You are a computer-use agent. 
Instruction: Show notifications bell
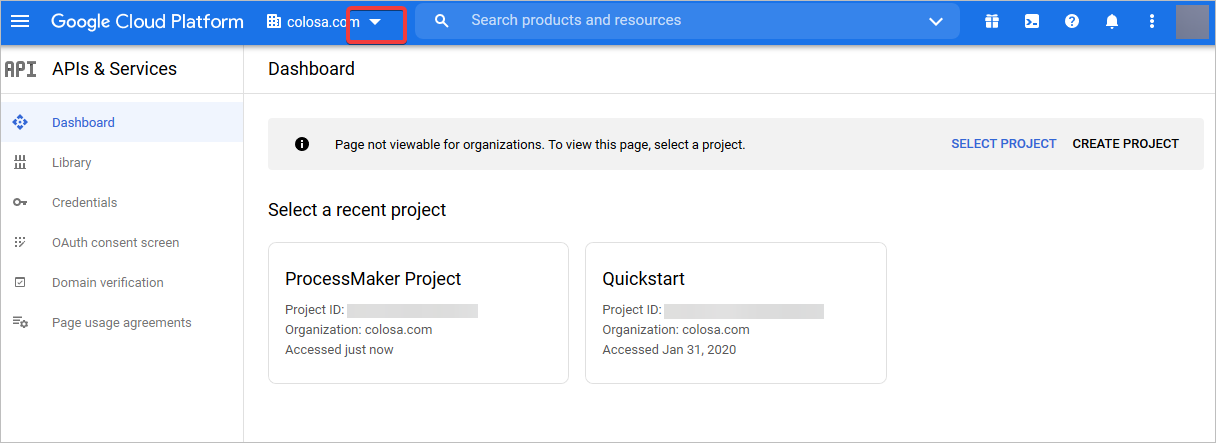(x=1112, y=21)
